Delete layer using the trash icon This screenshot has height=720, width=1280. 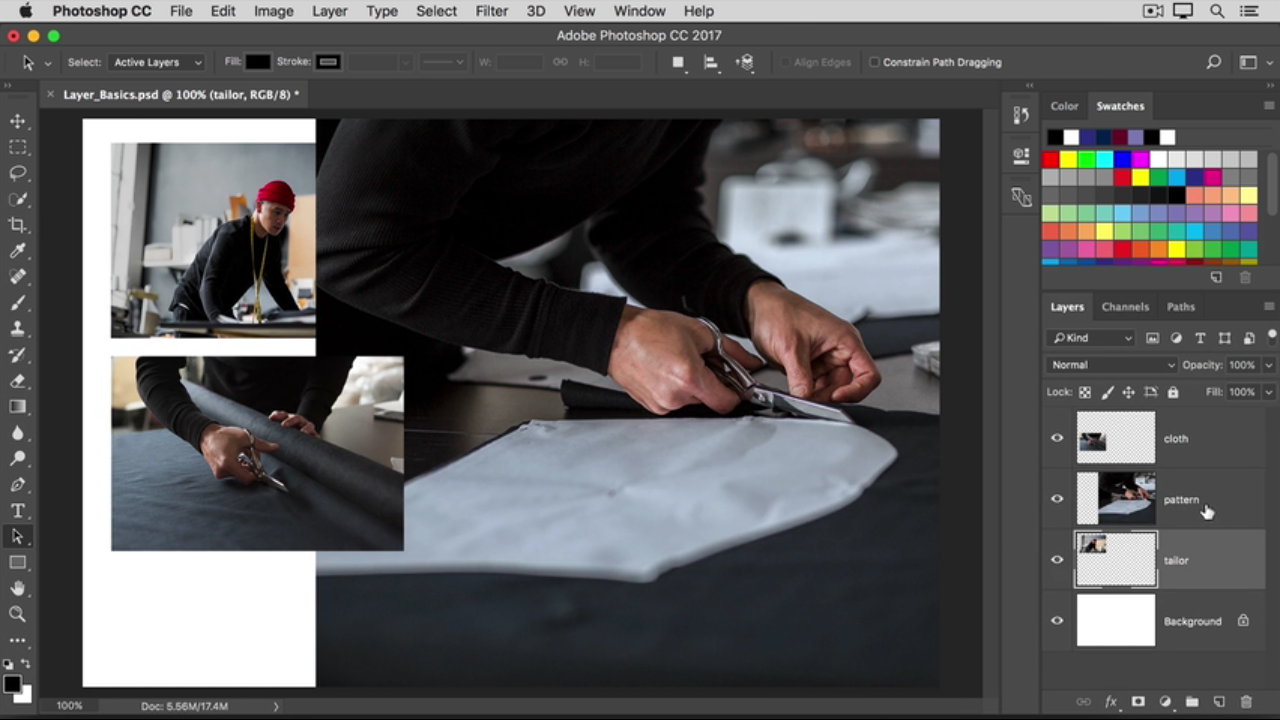coord(1245,702)
